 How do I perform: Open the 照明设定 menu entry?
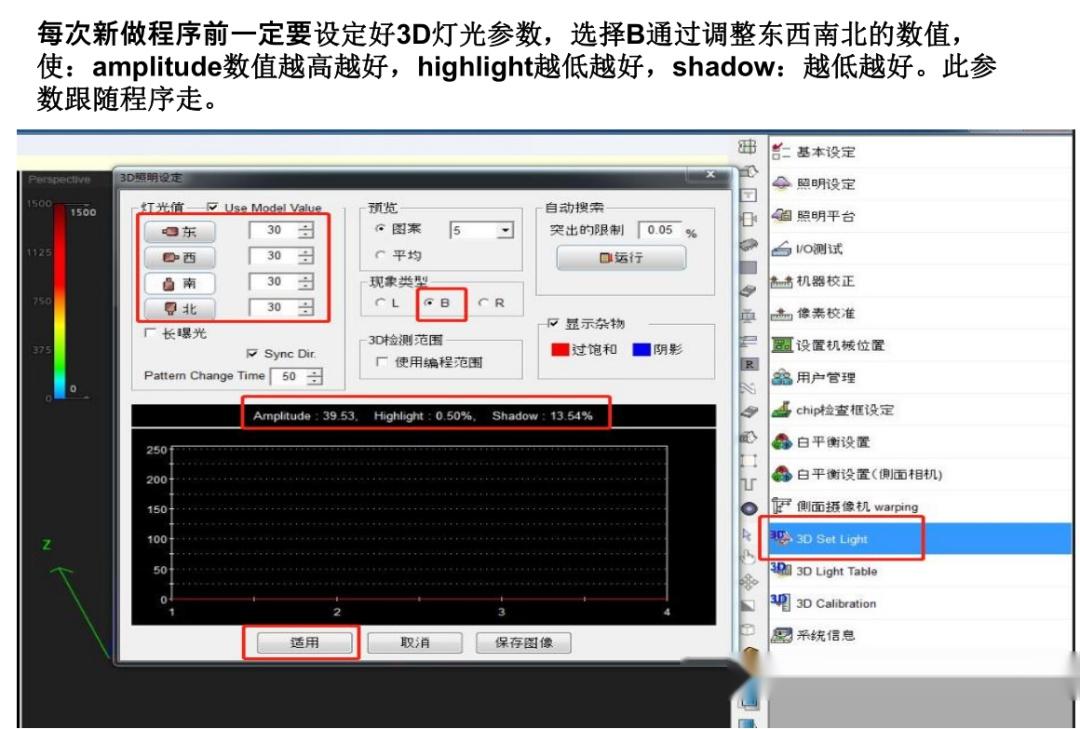921,184
